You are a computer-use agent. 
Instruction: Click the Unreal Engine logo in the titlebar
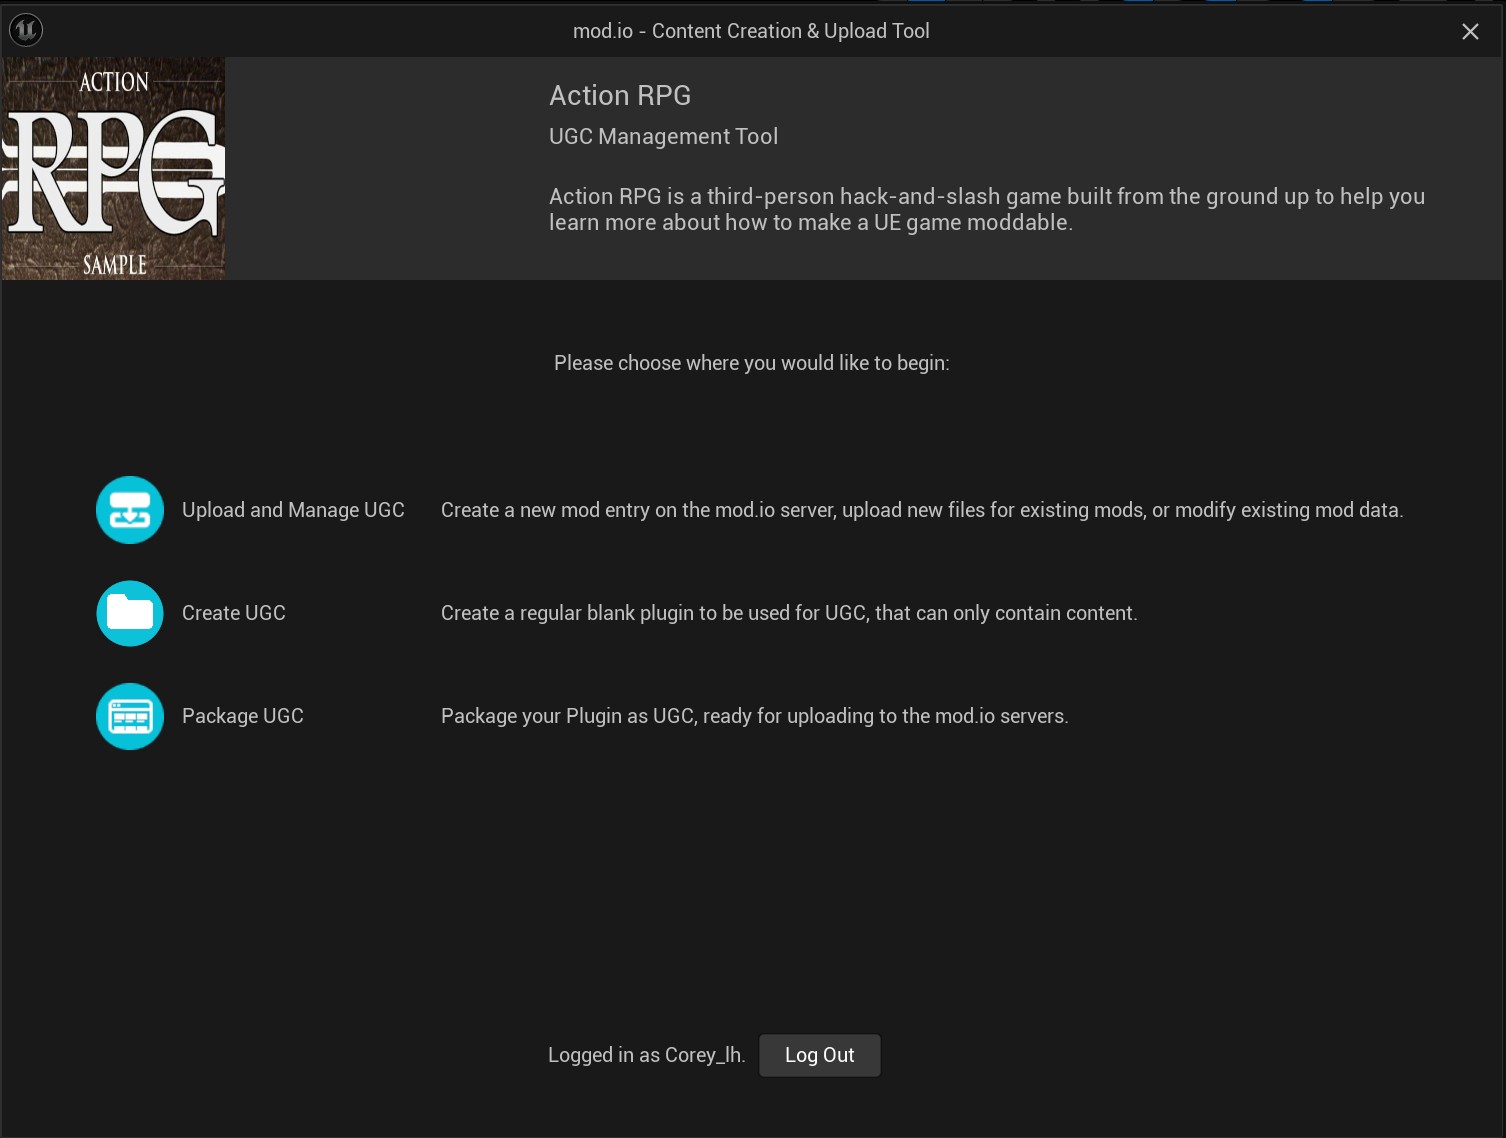pyautogui.click(x=26, y=30)
